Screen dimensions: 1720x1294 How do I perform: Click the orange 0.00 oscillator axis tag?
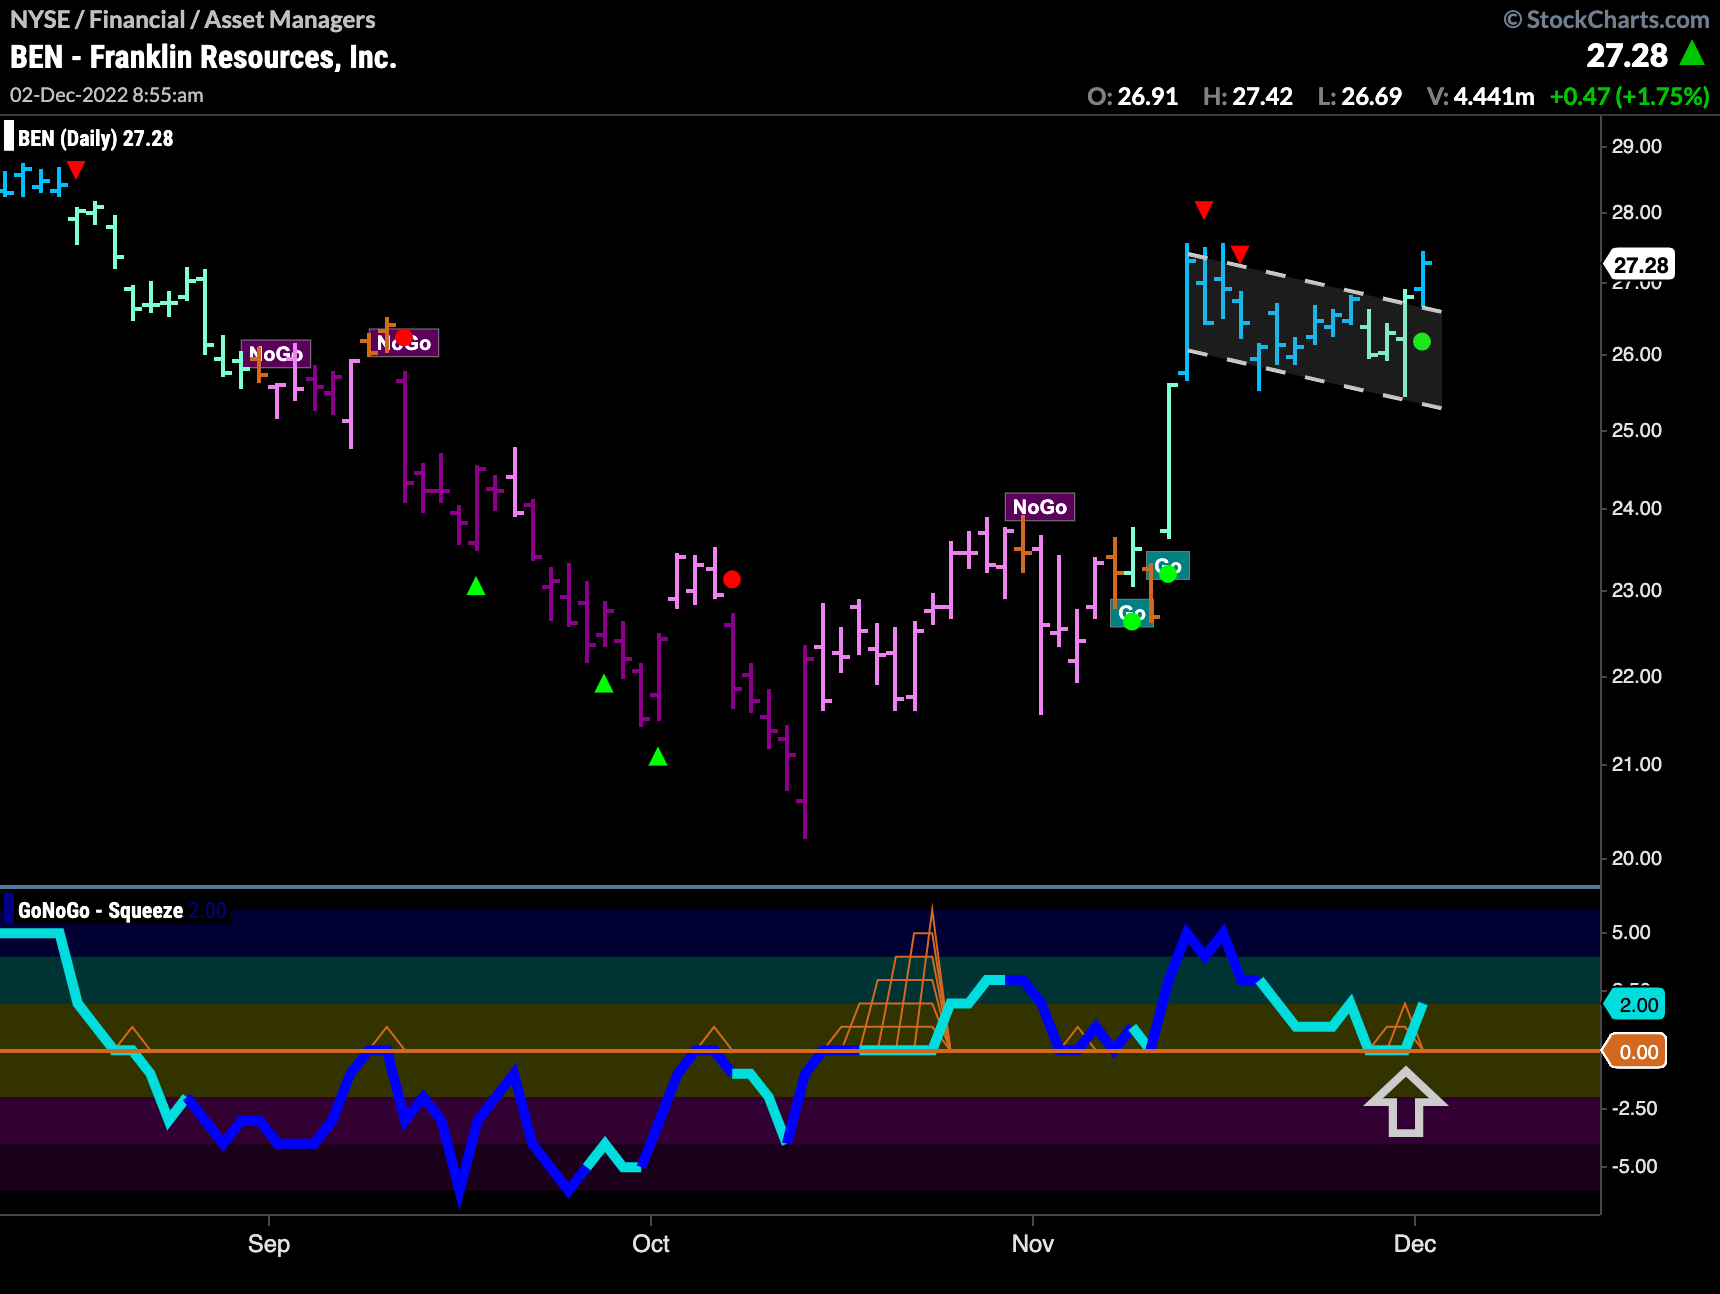[1636, 1052]
